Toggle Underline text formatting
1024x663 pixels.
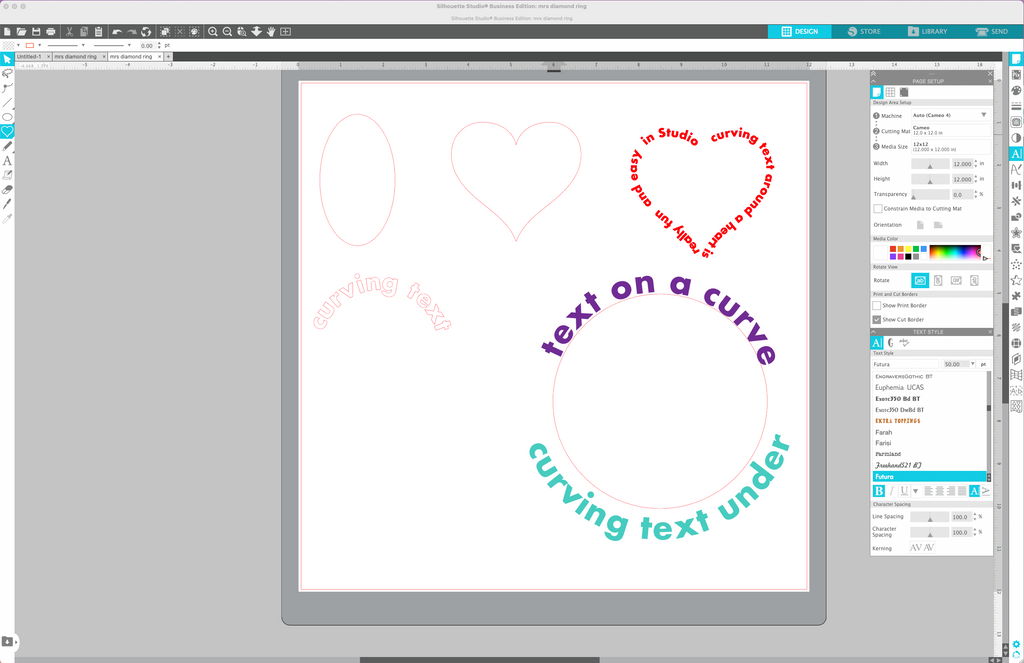[904, 491]
